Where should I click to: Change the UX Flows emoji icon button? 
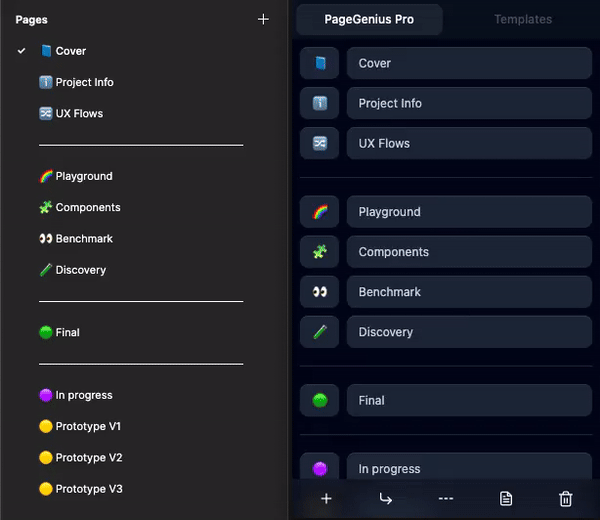coord(320,143)
